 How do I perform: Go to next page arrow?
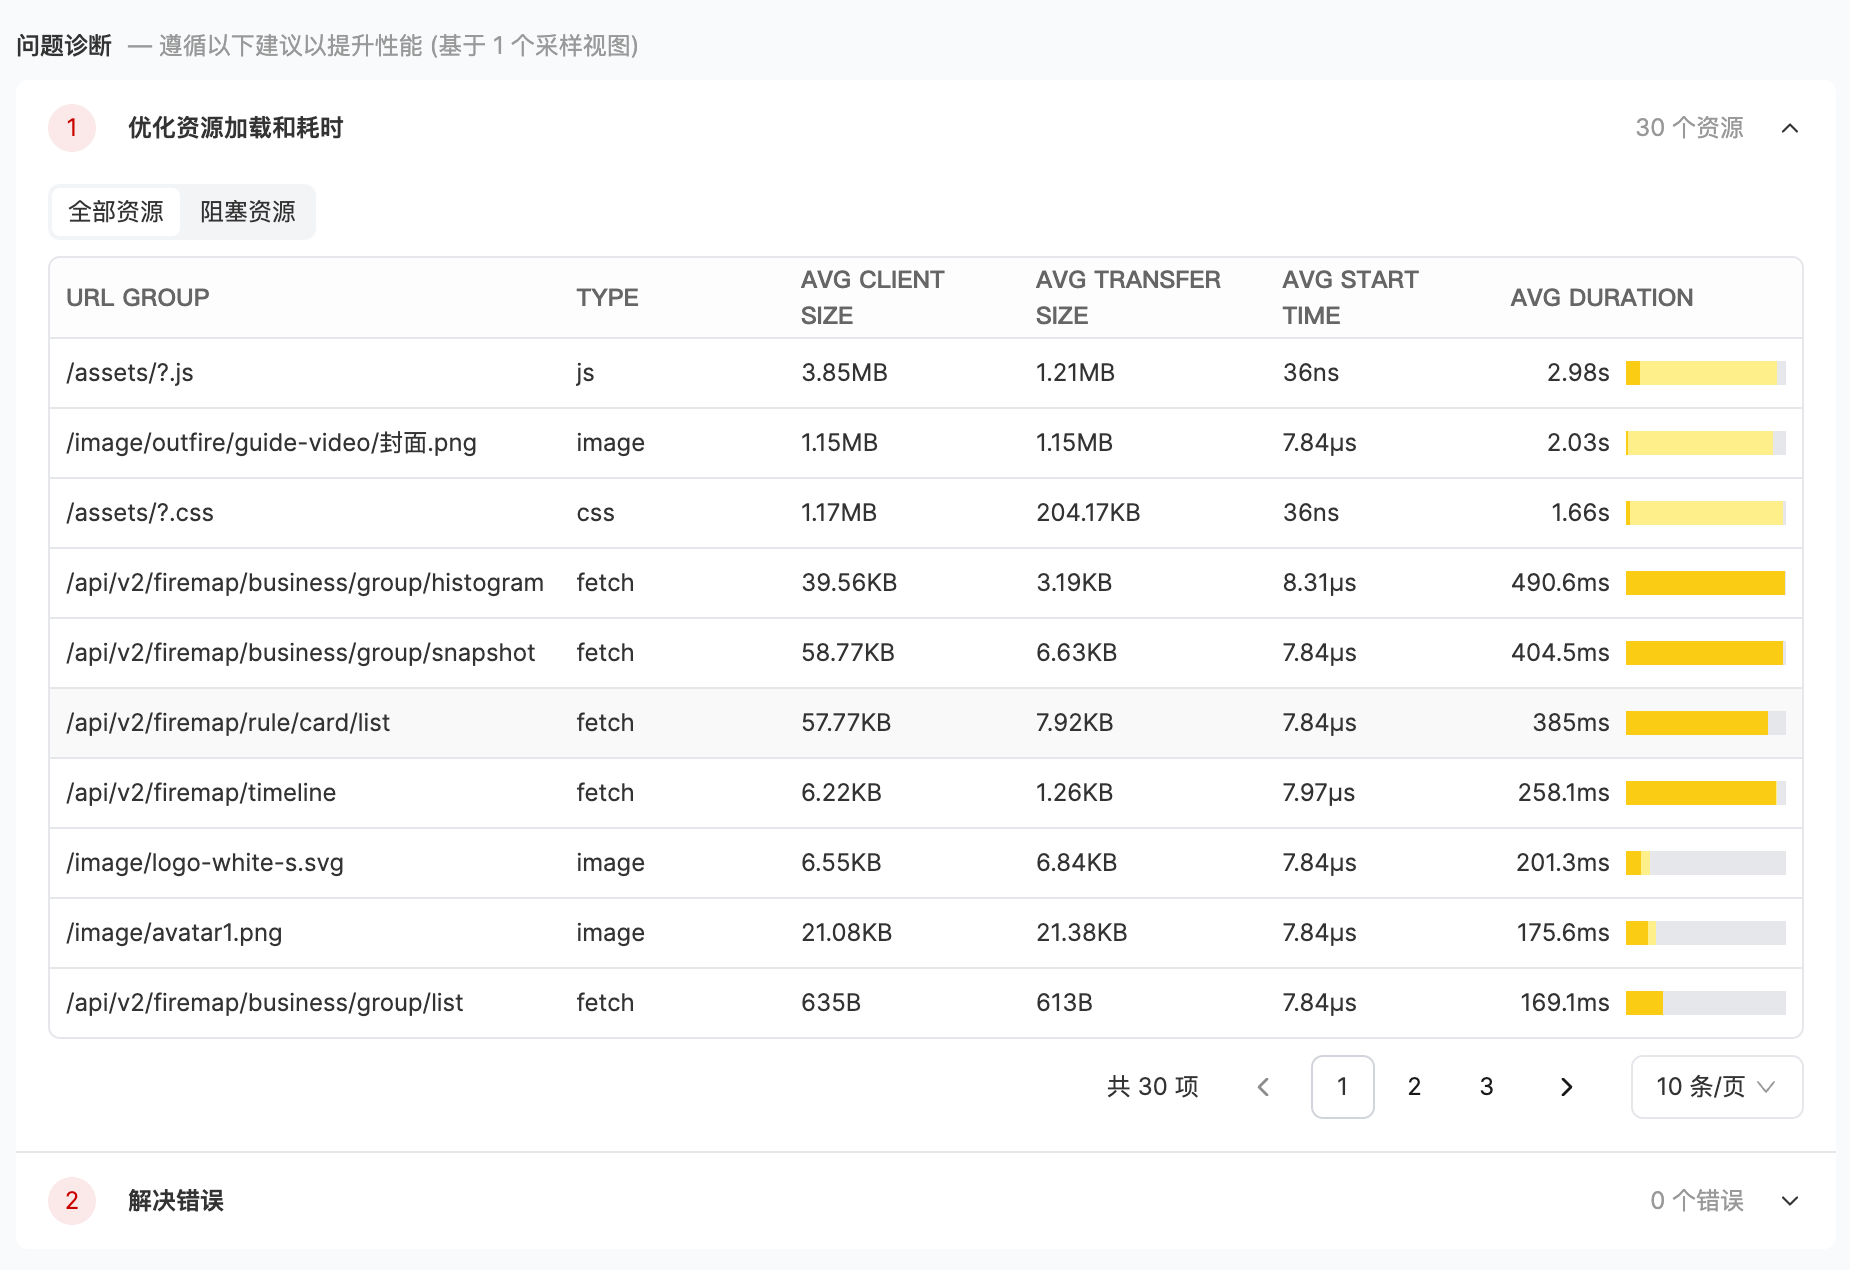pyautogui.click(x=1567, y=1087)
